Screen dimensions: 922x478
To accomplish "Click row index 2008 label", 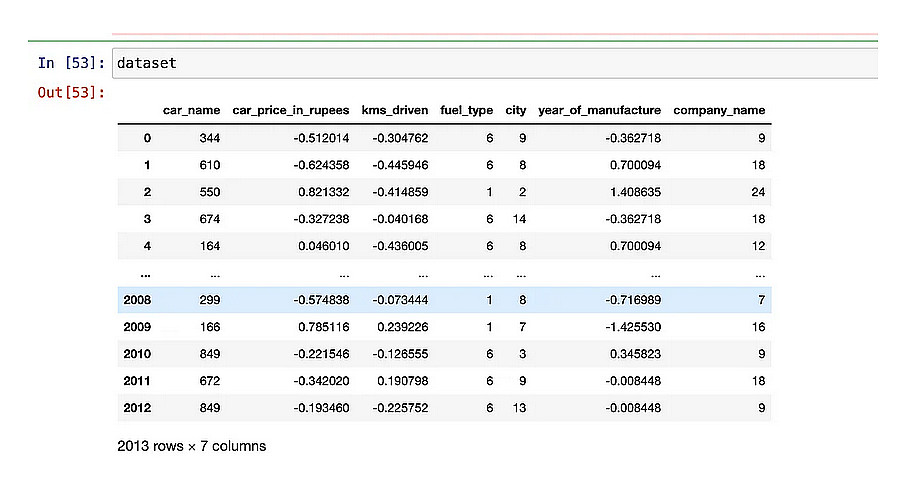I will (137, 300).
